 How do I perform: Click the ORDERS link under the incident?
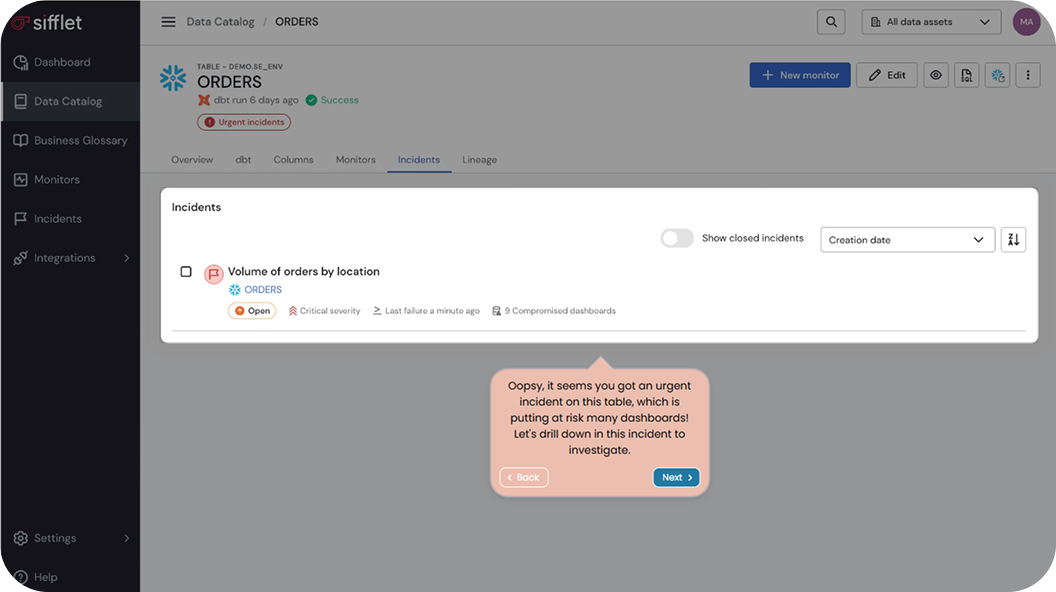[263, 290]
